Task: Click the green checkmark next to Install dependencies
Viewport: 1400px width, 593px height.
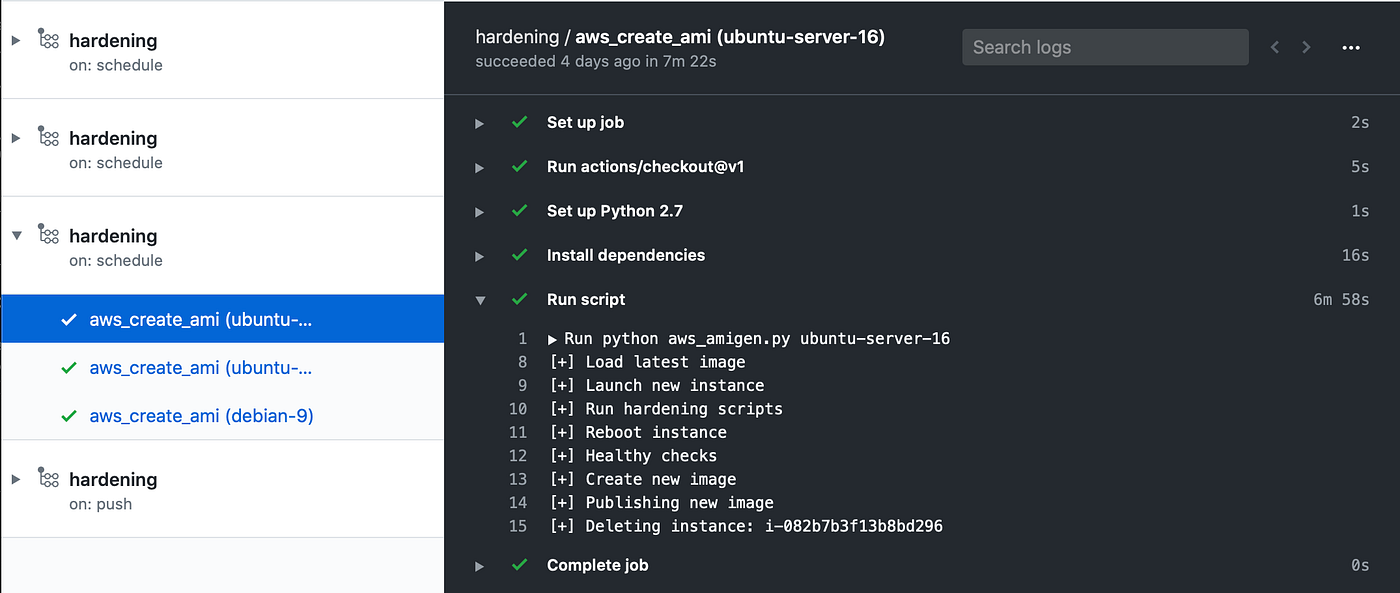Action: pyautogui.click(x=519, y=255)
